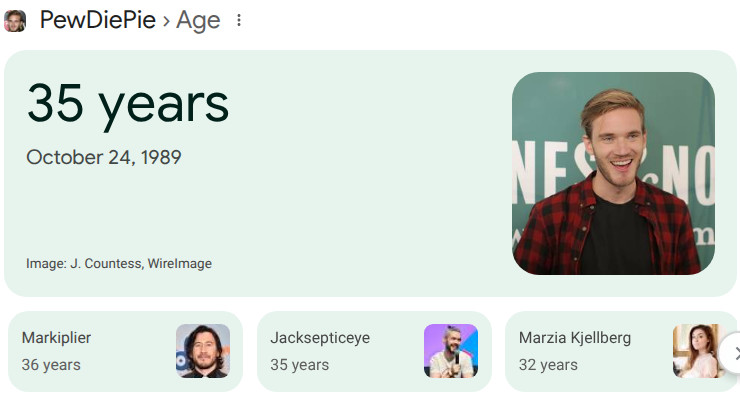Click the October 24, 1989 birthdate text
This screenshot has width=740, height=404.
pyautogui.click(x=104, y=157)
